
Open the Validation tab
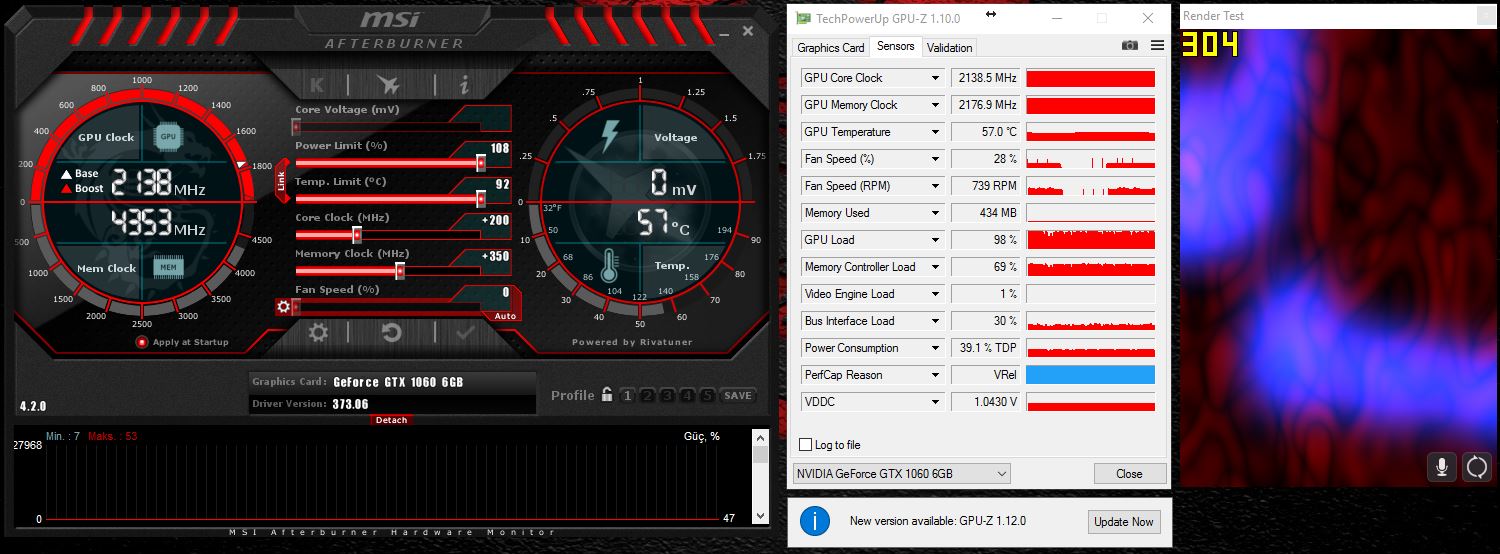click(x=949, y=47)
